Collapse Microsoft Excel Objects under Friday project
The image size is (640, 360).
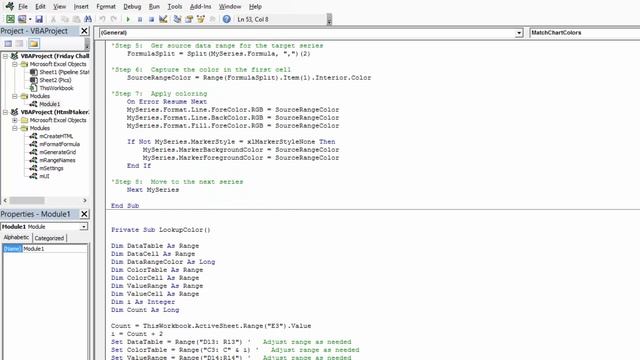pos(15,64)
